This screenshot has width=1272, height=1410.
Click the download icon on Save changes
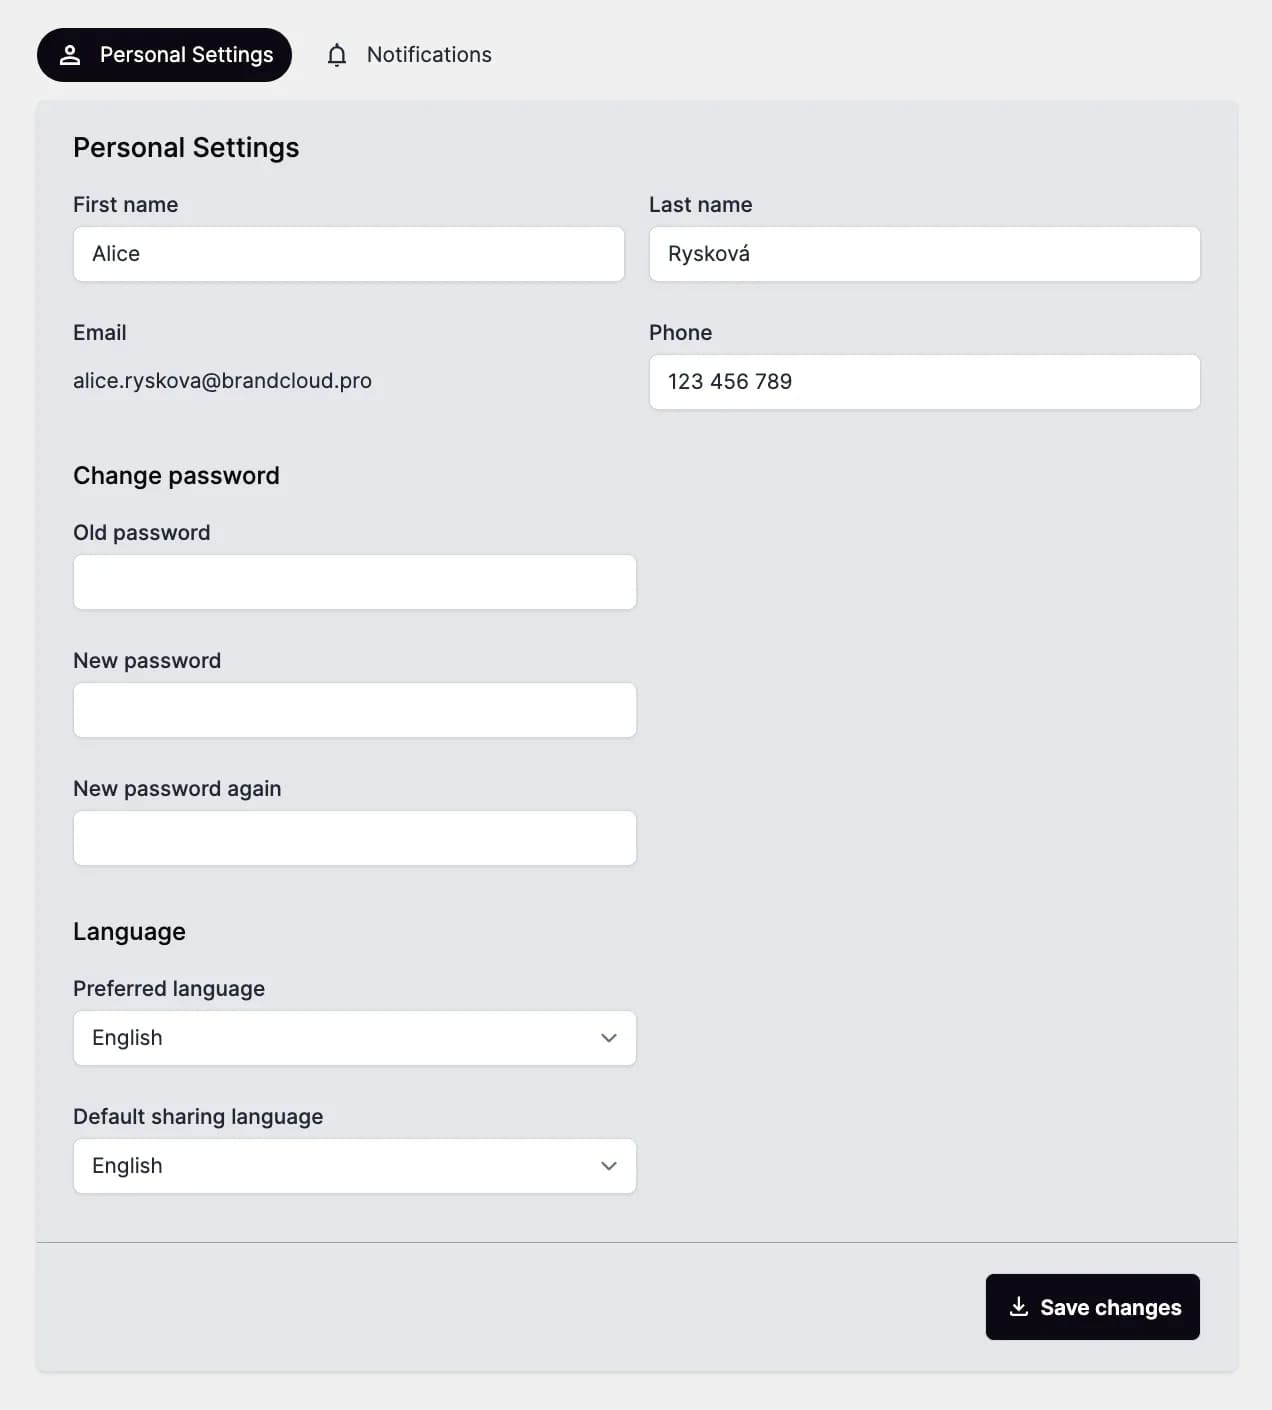click(1018, 1307)
